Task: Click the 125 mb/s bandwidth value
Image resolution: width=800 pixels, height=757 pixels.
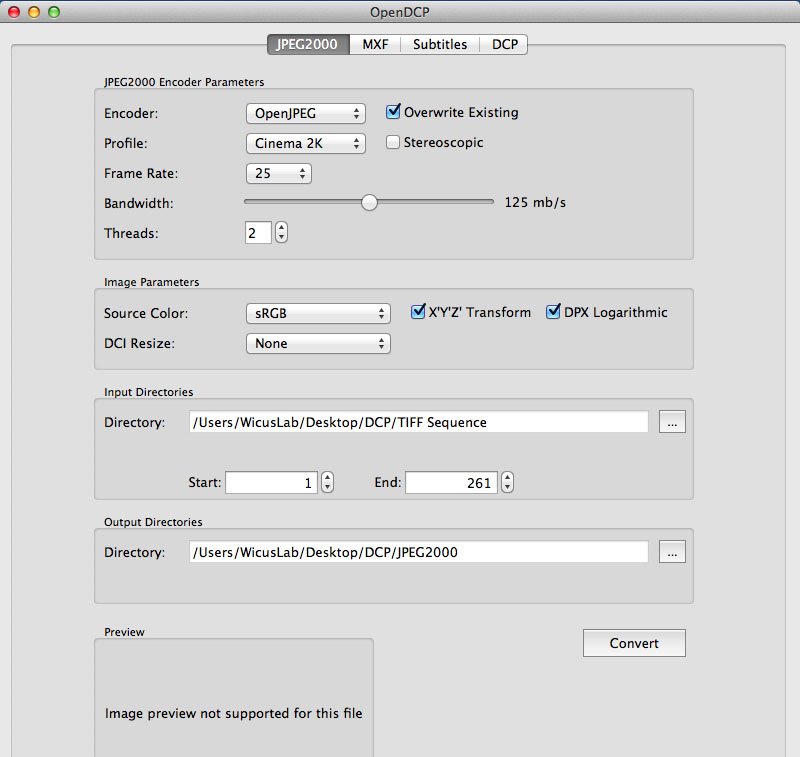Action: (535, 203)
